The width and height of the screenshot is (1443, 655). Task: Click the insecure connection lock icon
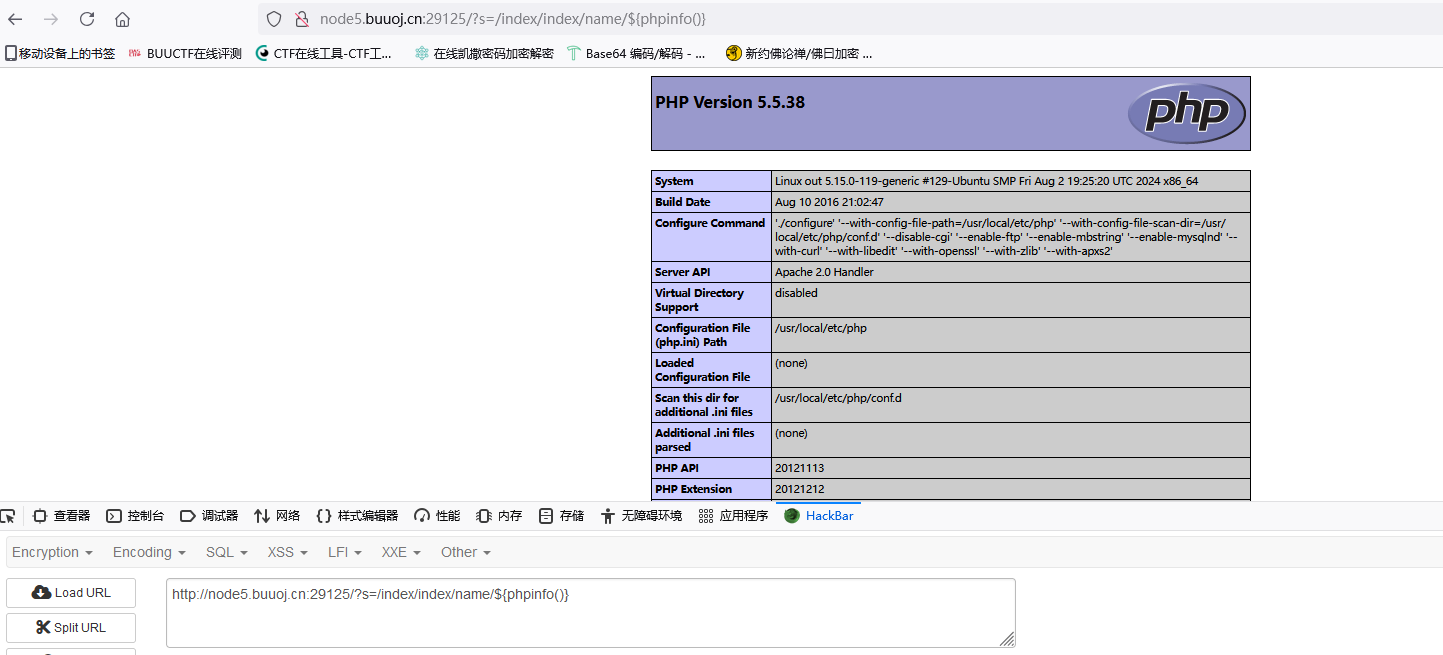pos(301,19)
